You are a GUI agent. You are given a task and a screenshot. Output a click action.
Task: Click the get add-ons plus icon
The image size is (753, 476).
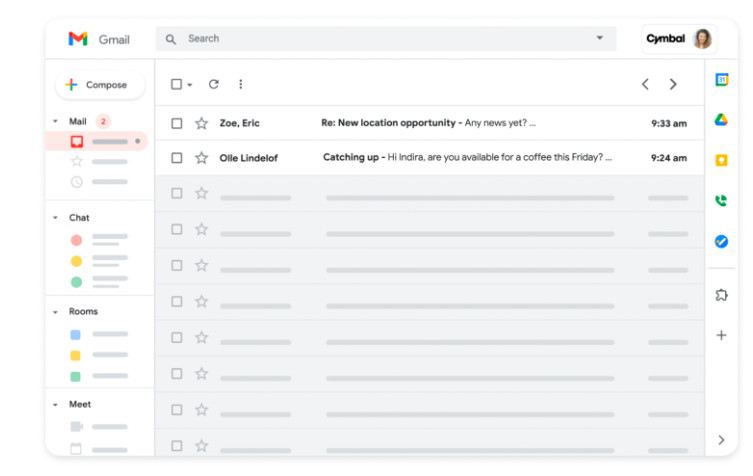[x=721, y=335]
